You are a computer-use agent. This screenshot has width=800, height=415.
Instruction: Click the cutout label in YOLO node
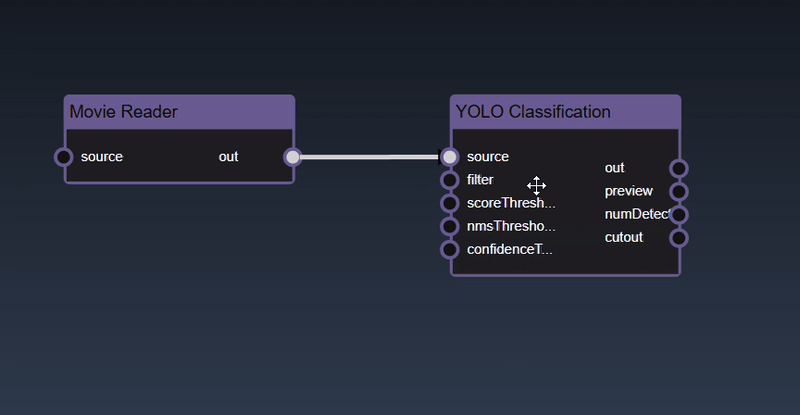[x=624, y=237]
